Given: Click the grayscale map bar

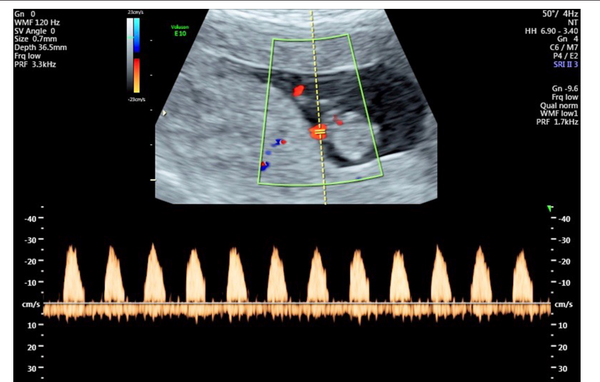Looking at the screenshot, I should pos(130,56).
